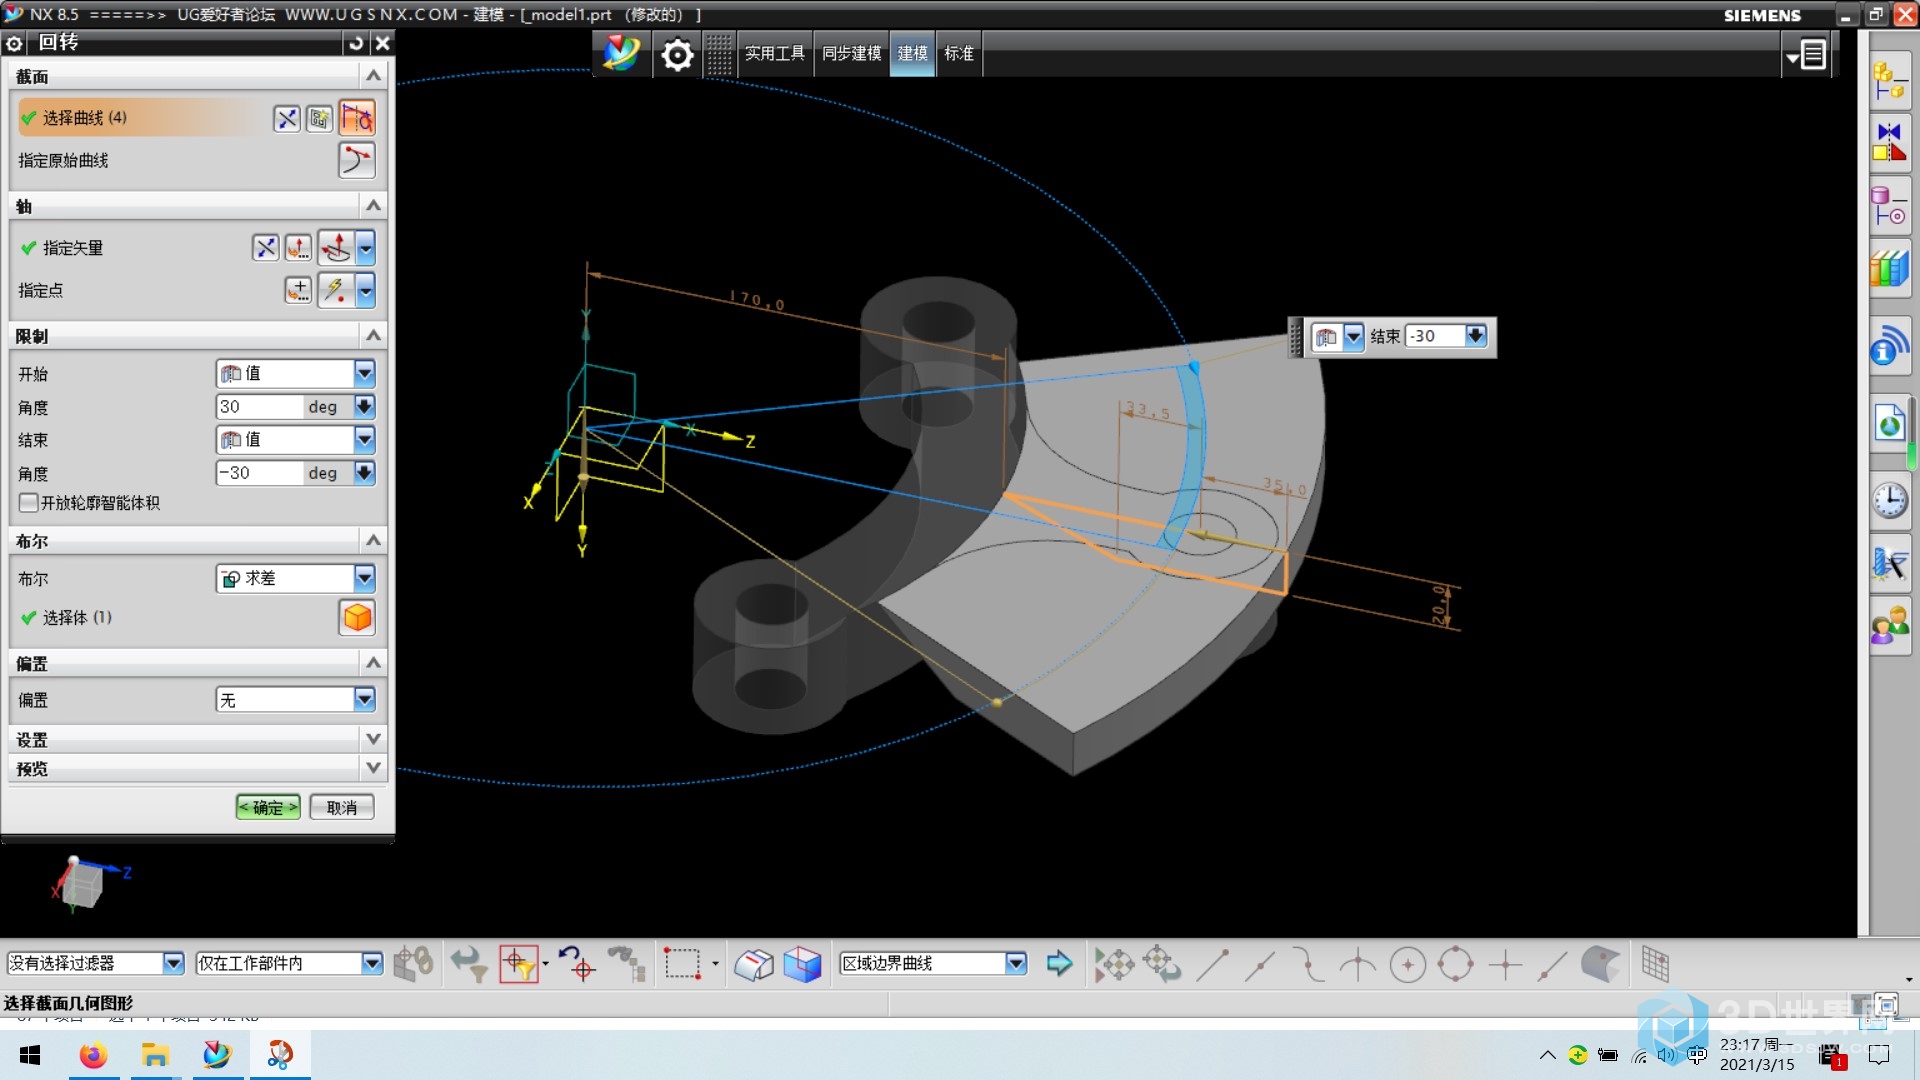Click the highlighted curve selection icon

[357, 118]
